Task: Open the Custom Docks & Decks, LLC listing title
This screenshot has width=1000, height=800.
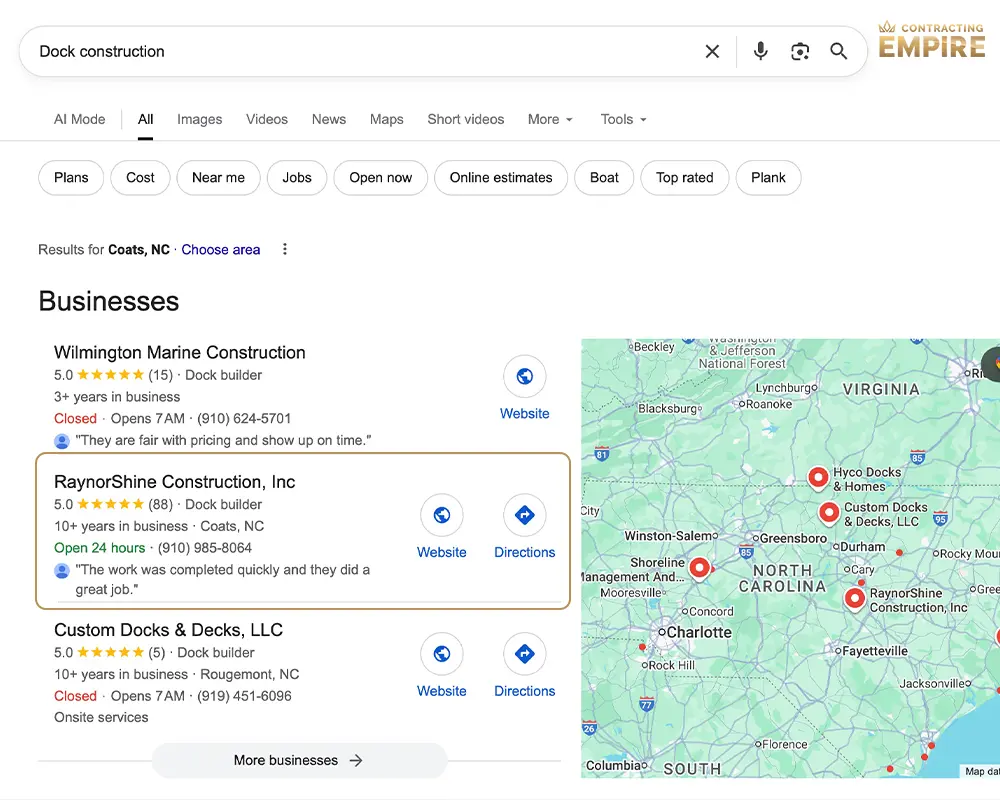Action: click(168, 630)
